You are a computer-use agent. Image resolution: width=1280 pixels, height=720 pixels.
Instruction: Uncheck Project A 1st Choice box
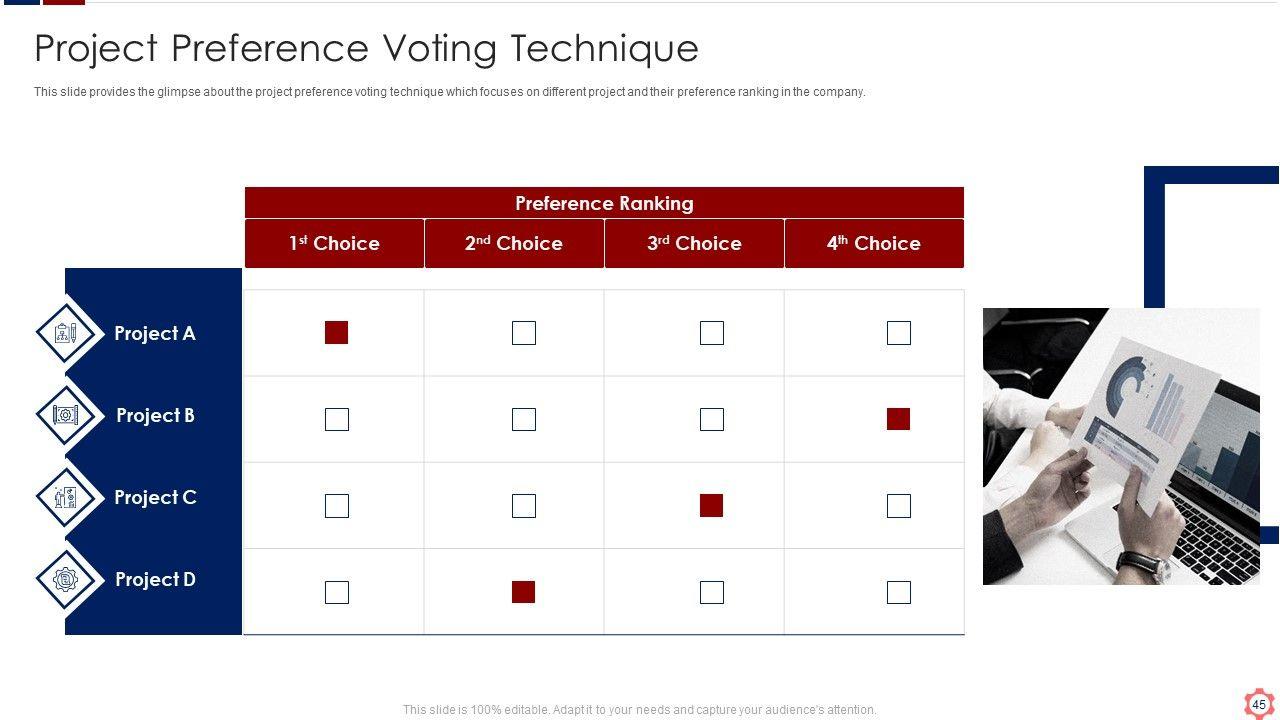(337, 333)
